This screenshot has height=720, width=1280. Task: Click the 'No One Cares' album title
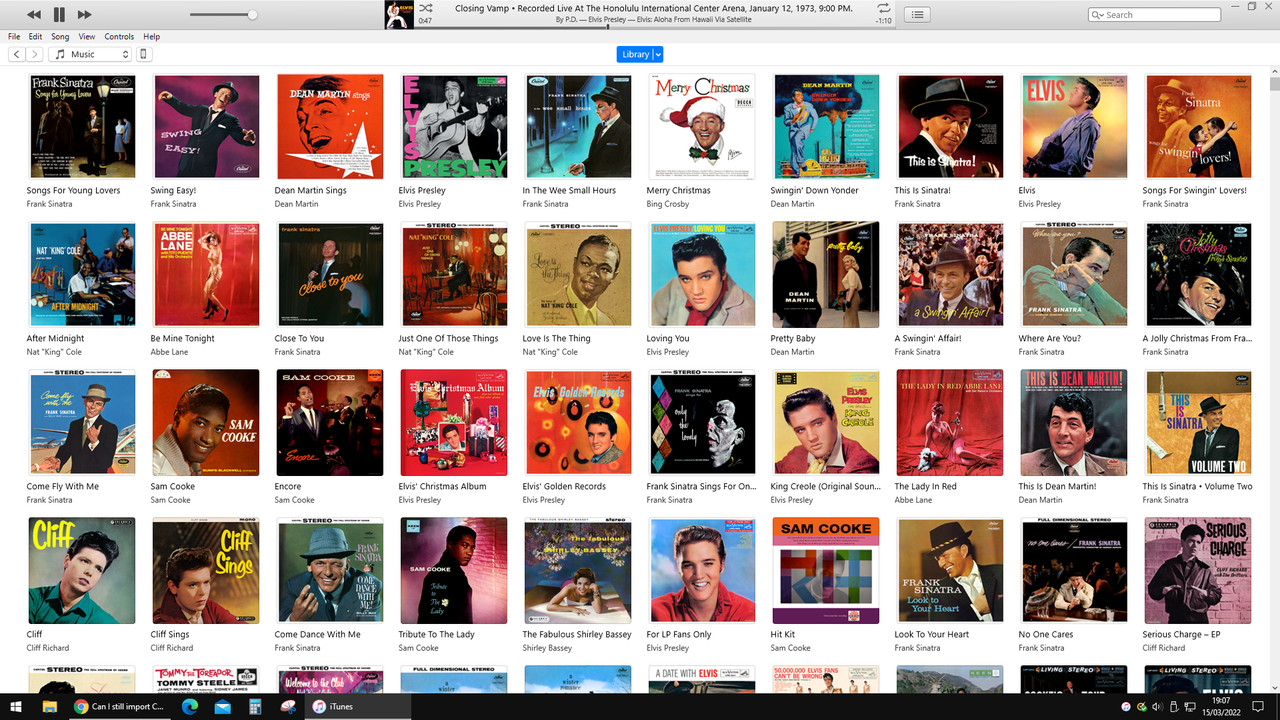coord(1045,634)
